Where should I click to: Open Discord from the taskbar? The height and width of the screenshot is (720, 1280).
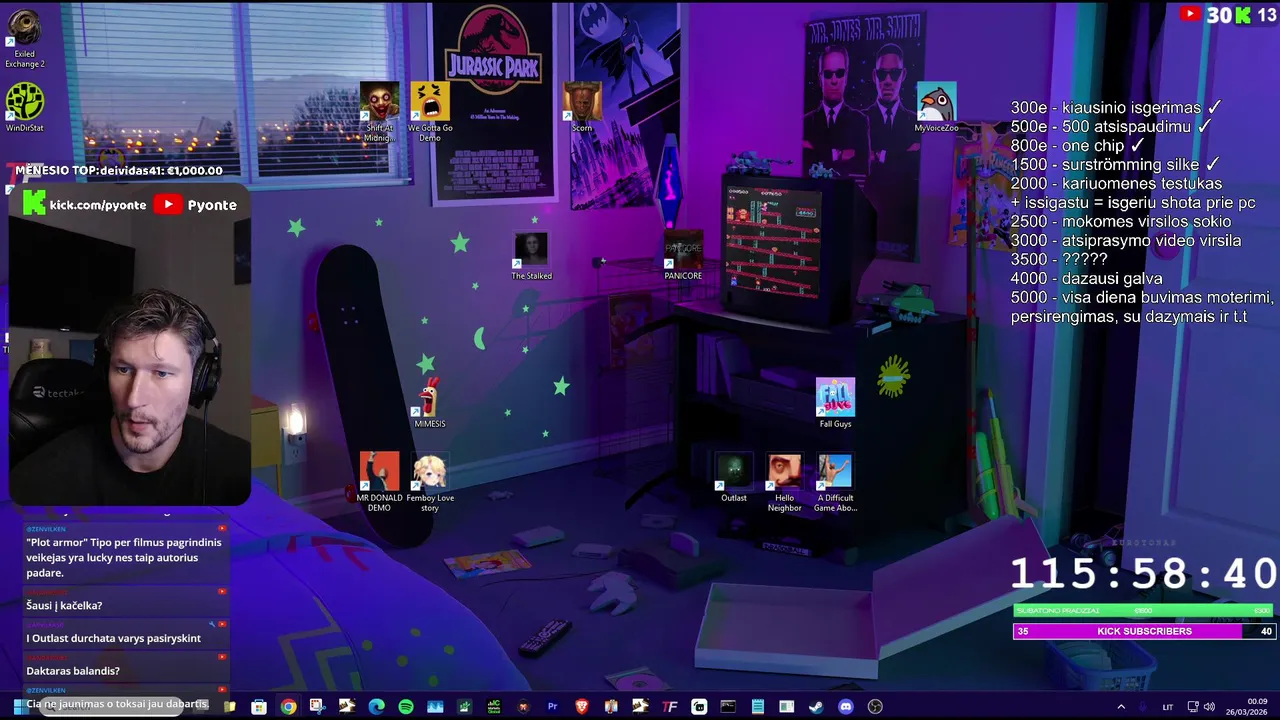846,707
